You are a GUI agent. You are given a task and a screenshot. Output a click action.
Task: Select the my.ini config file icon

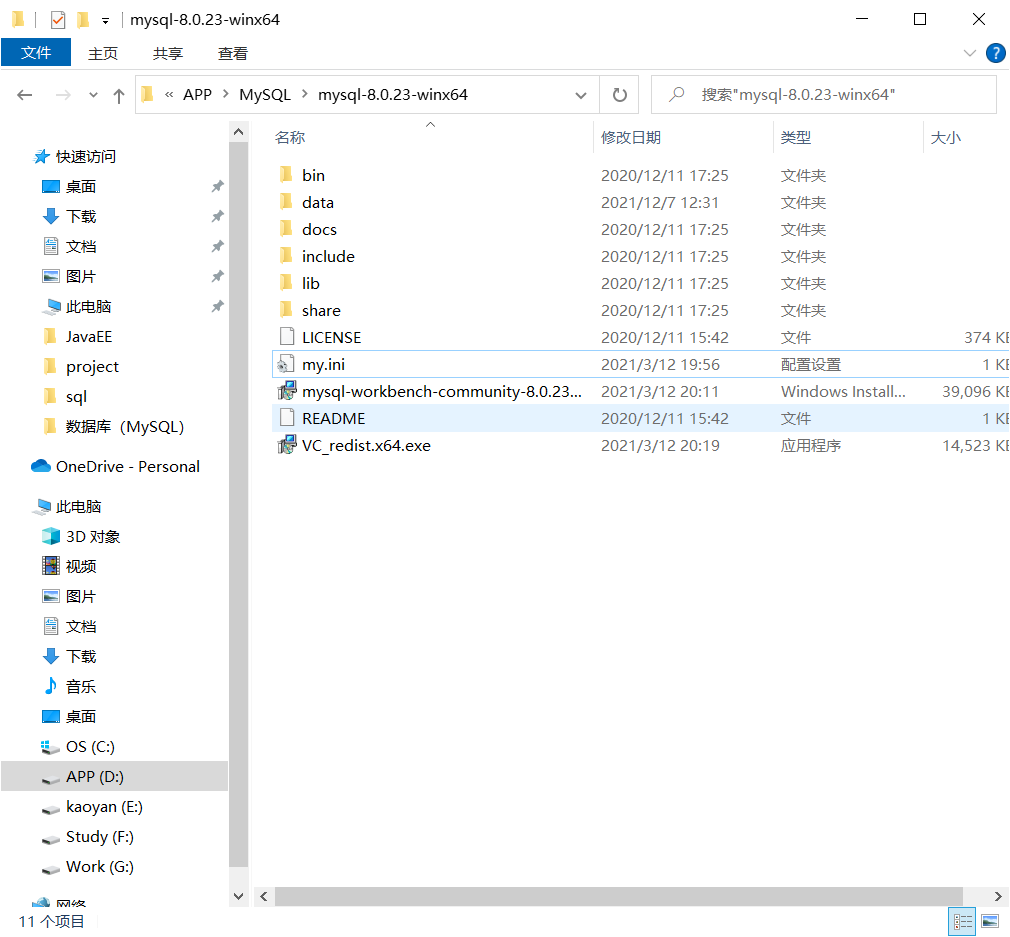[x=286, y=364]
